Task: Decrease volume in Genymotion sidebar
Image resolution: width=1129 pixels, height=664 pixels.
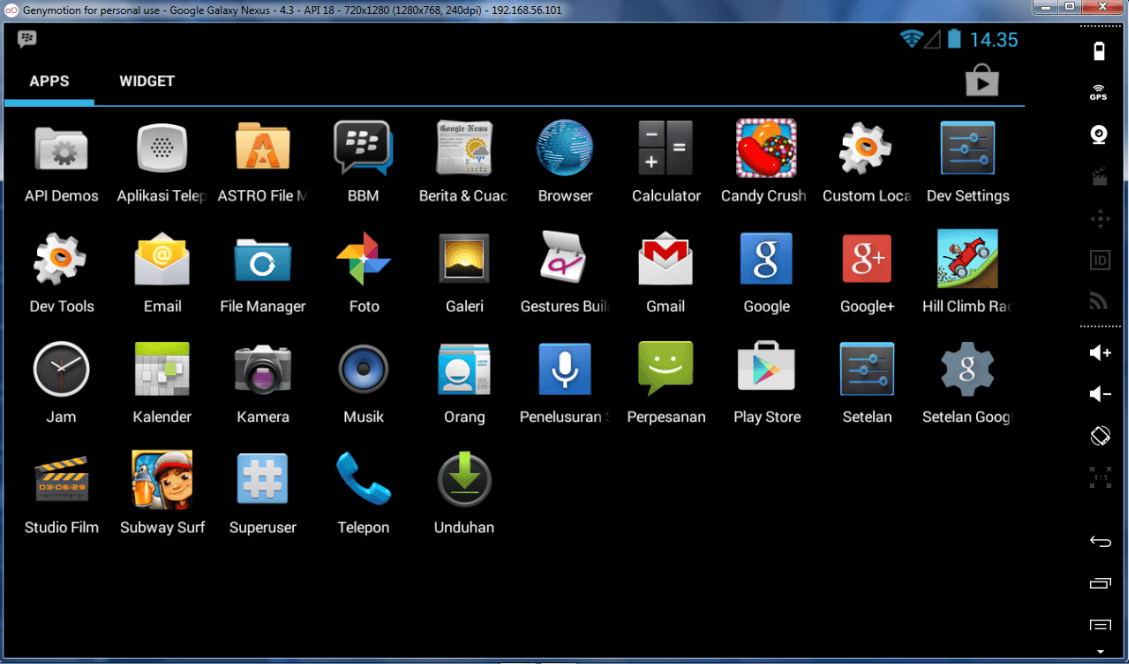Action: 1100,394
